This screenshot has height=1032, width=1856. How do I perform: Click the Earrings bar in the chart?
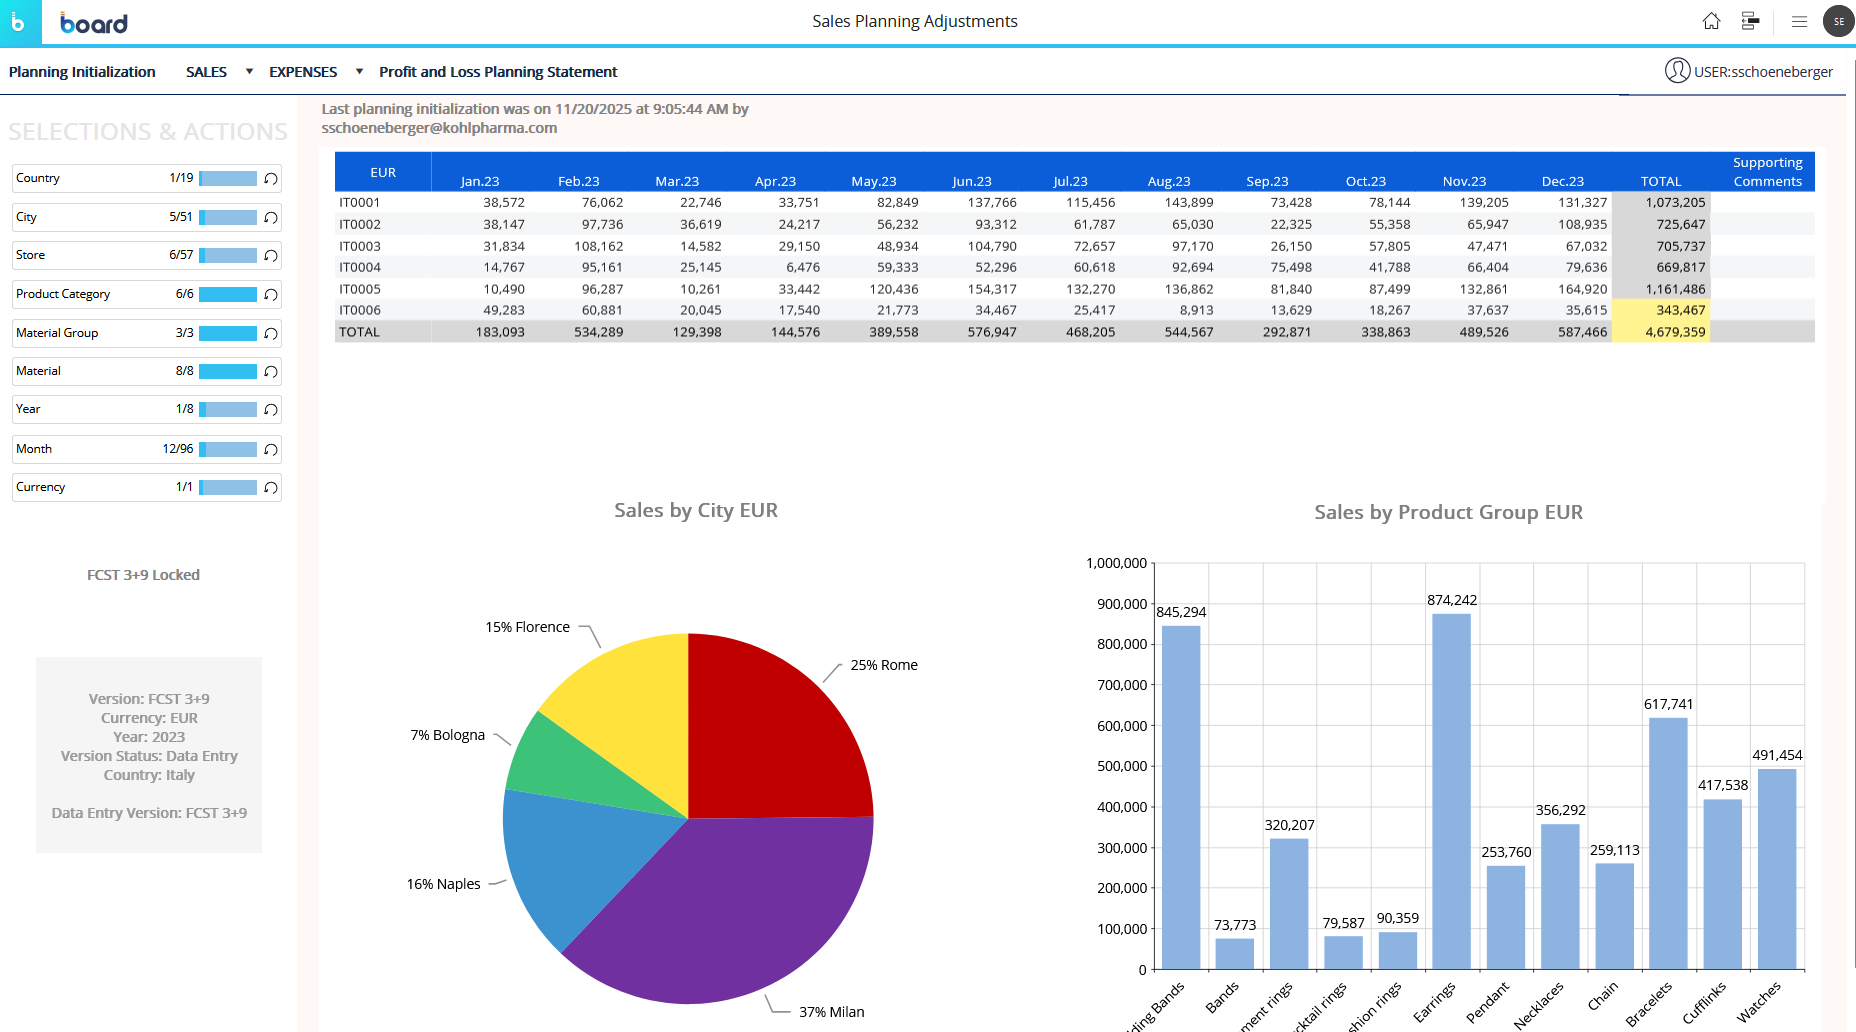tap(1451, 790)
